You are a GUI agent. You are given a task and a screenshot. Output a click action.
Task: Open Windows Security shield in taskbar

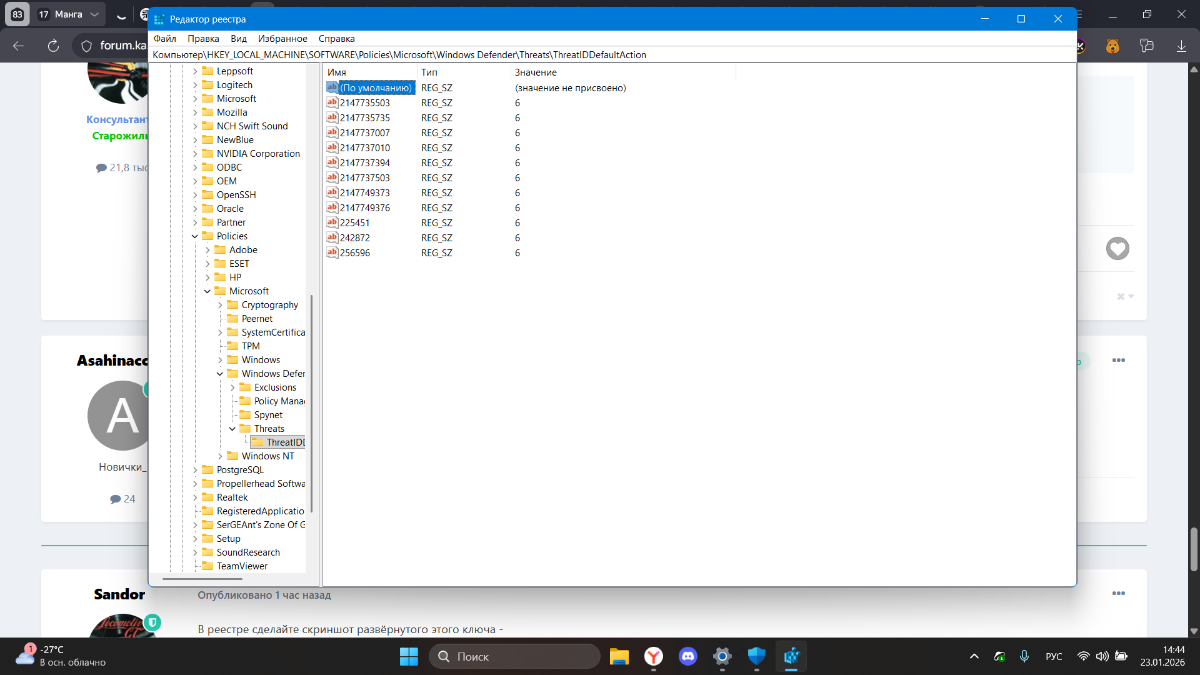coord(756,657)
